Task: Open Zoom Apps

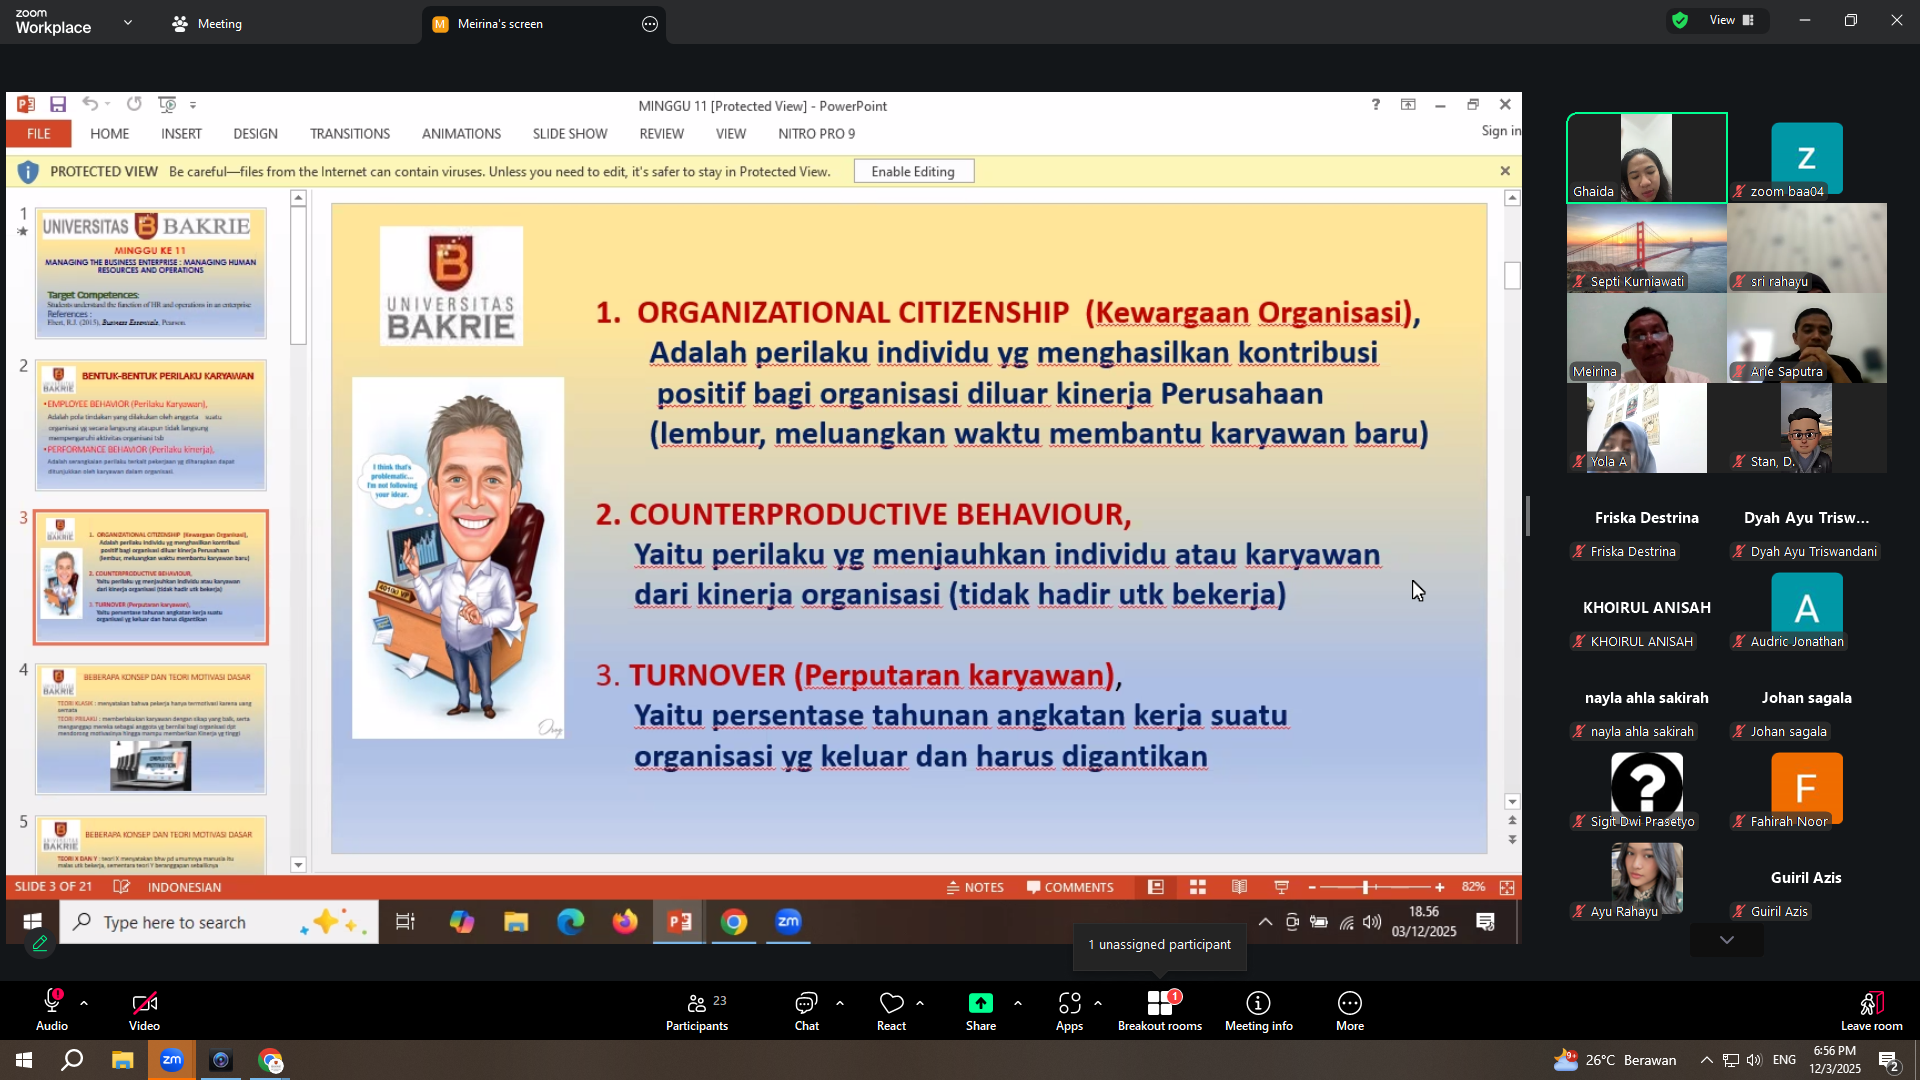Action: (x=1069, y=1010)
